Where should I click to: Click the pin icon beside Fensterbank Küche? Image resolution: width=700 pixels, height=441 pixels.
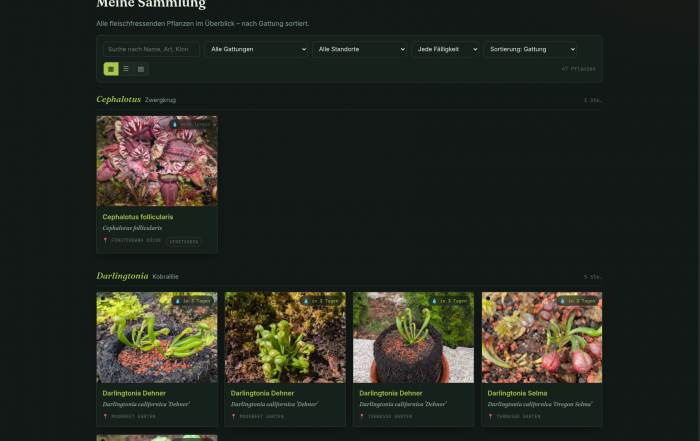(x=105, y=240)
